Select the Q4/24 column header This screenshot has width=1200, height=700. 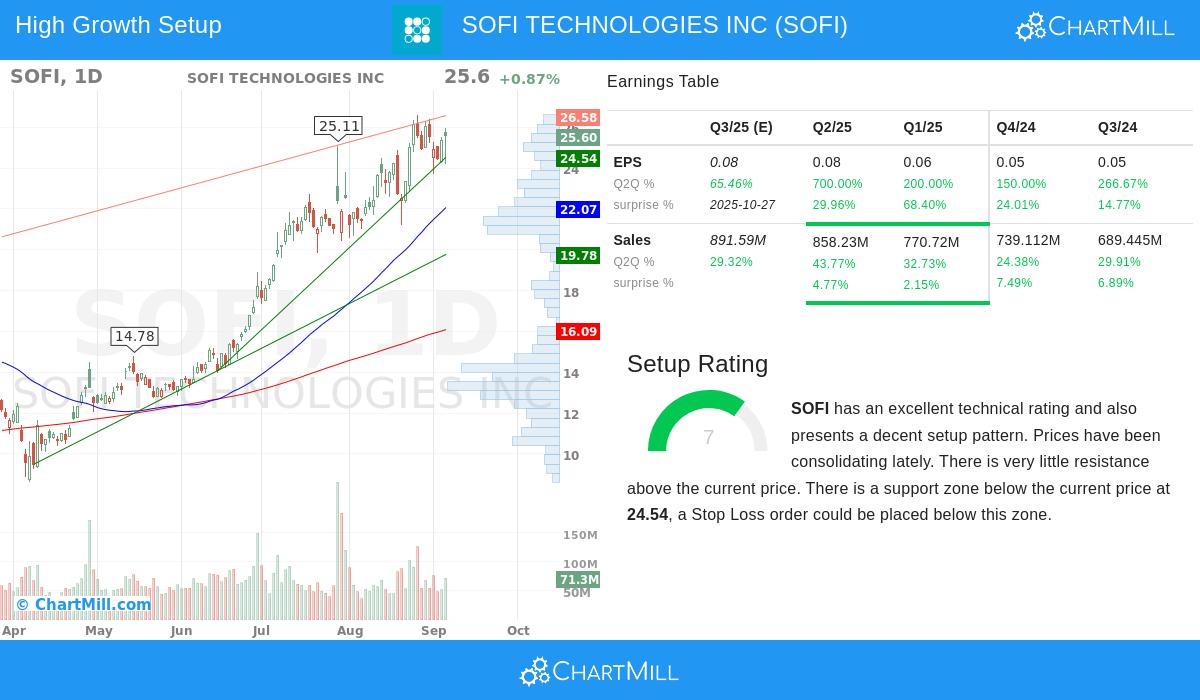[x=1016, y=127]
